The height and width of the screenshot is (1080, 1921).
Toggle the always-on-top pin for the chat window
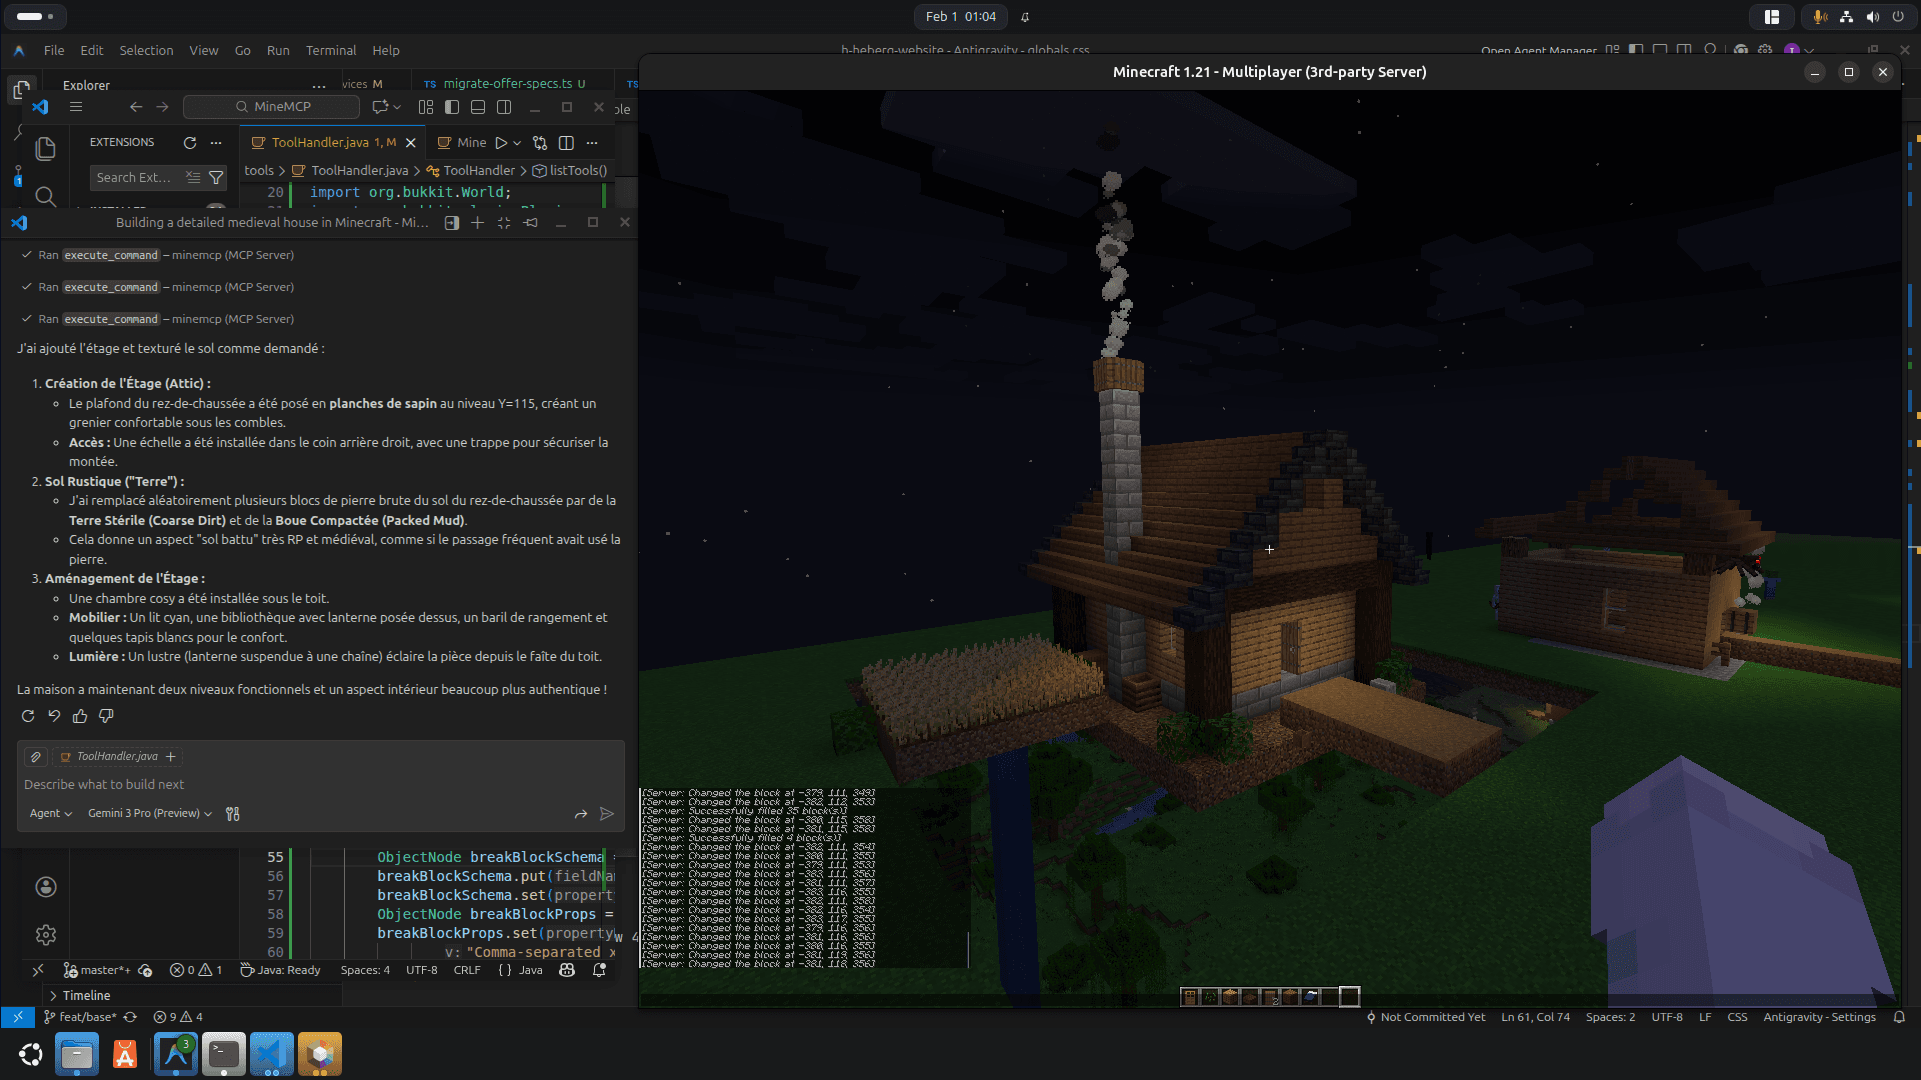click(531, 222)
